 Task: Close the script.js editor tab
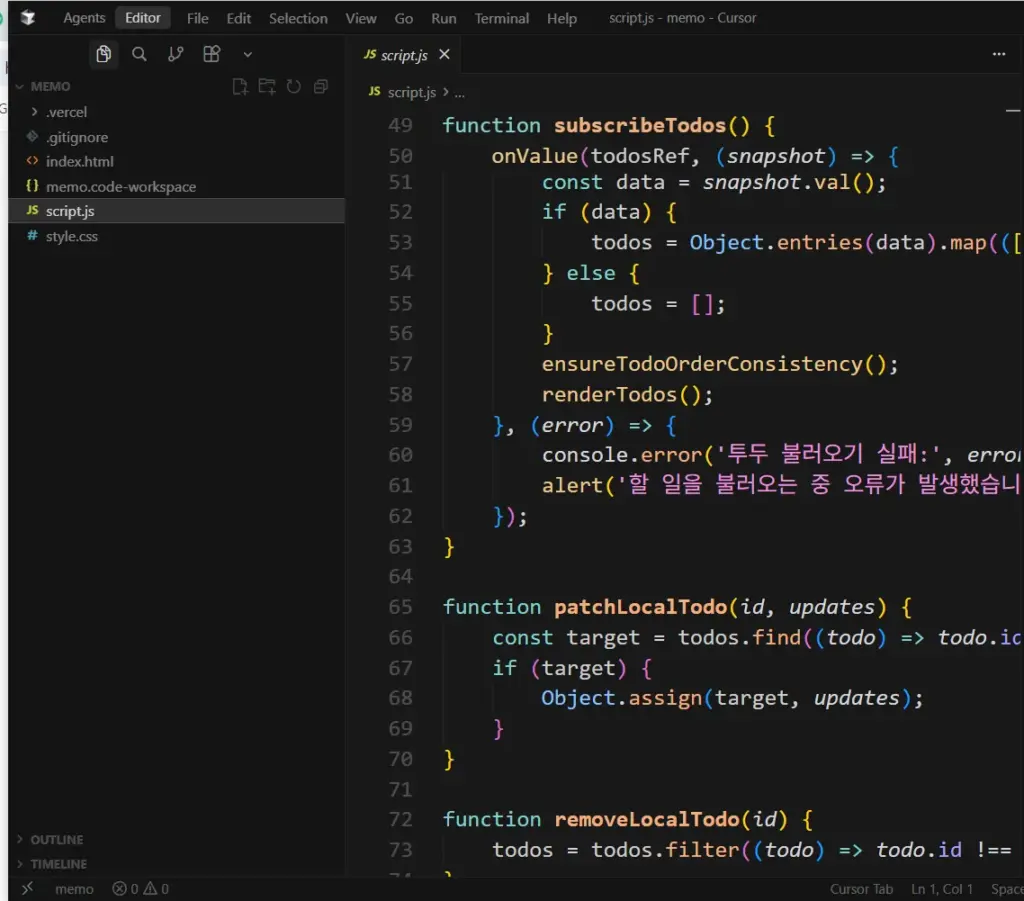445,55
